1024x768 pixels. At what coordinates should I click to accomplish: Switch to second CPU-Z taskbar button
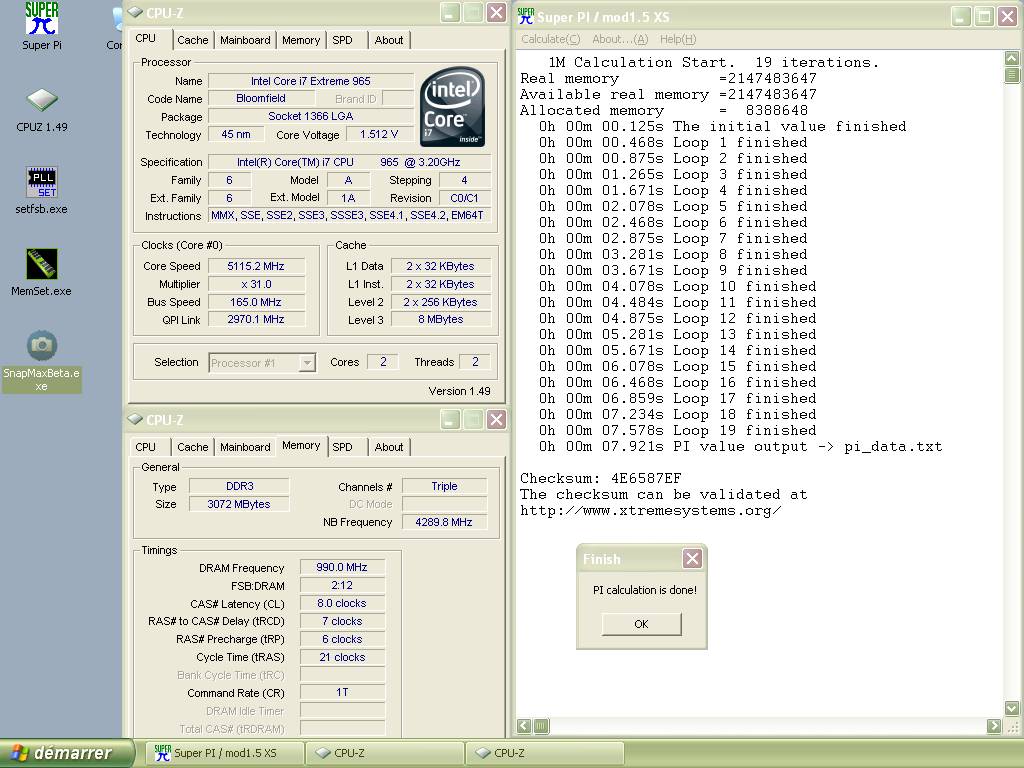coord(545,753)
